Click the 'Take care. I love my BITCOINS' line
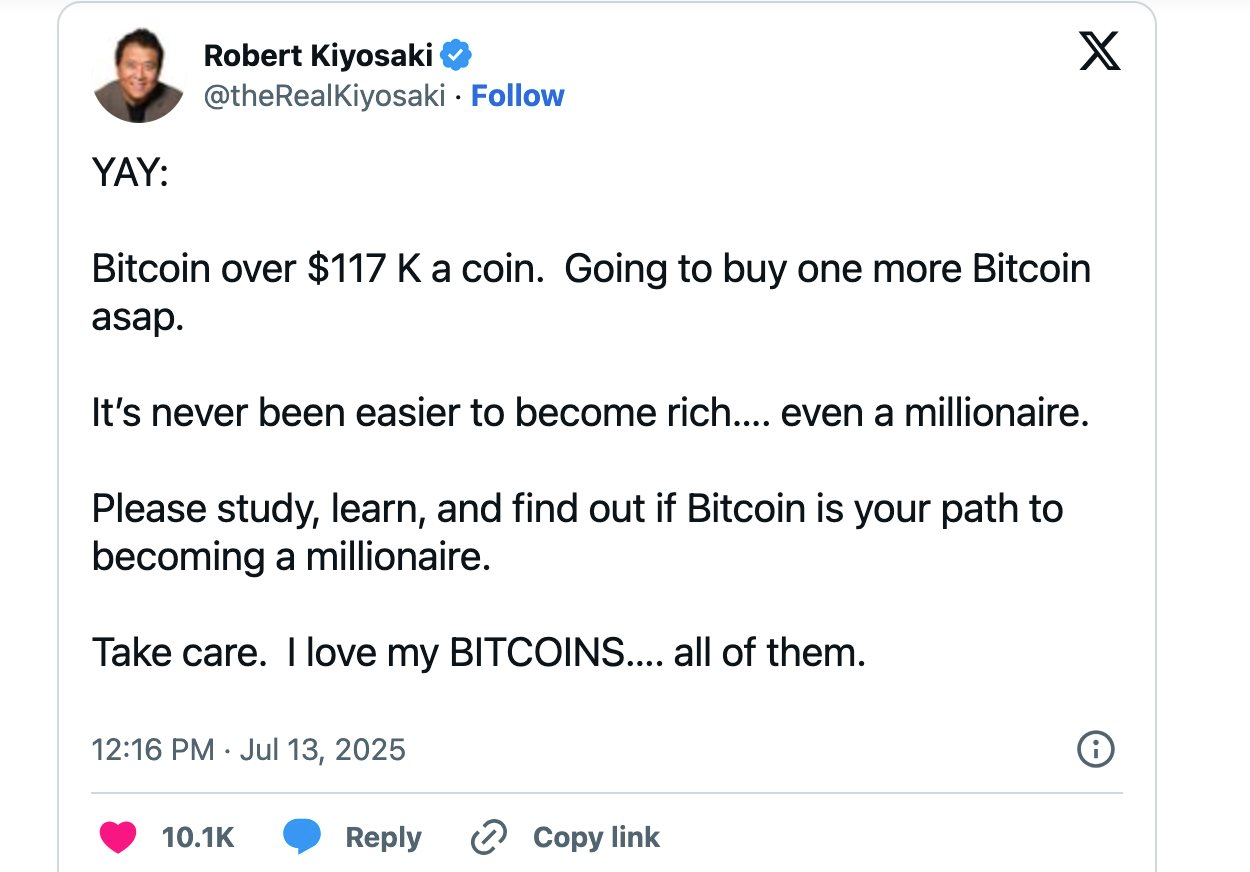Image resolution: width=1250 pixels, height=872 pixels. (478, 653)
